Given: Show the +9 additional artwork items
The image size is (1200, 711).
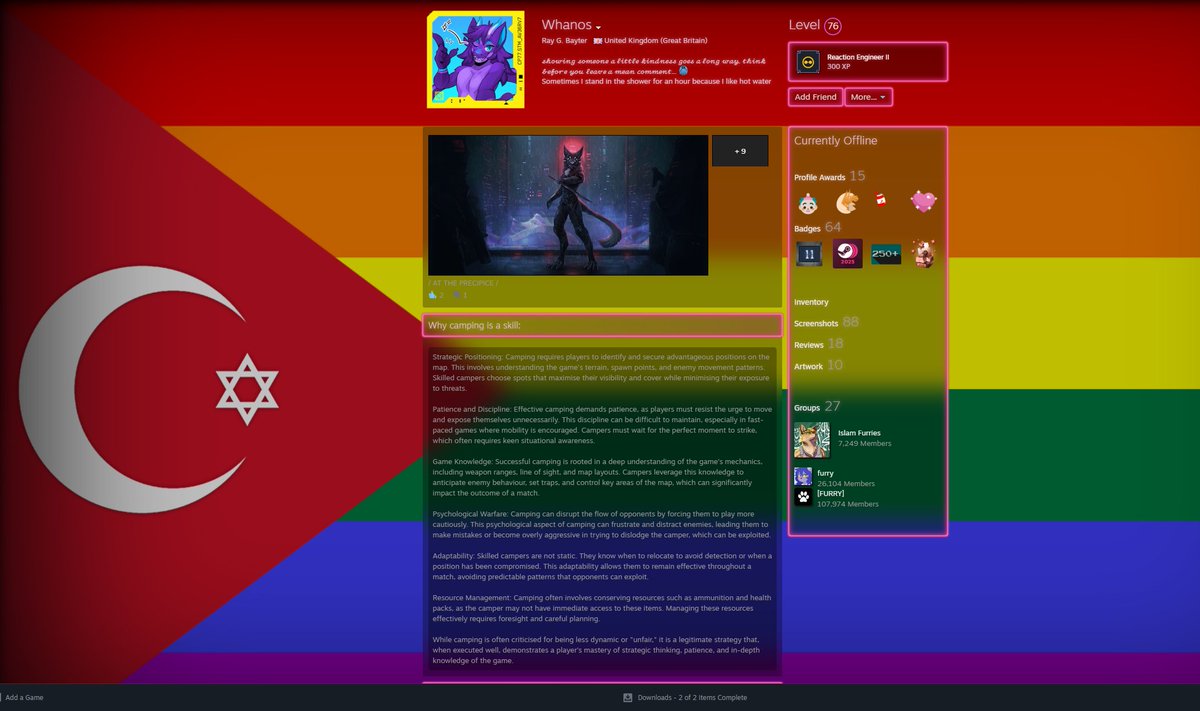Looking at the screenshot, I should 740,151.
